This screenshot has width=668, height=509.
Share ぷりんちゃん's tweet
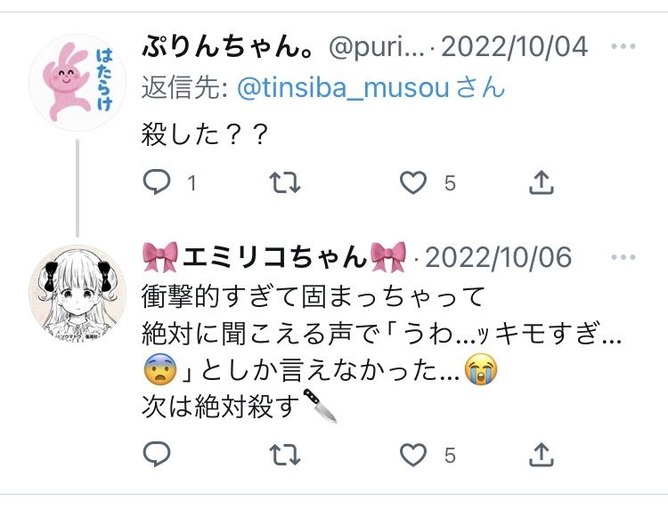(541, 182)
